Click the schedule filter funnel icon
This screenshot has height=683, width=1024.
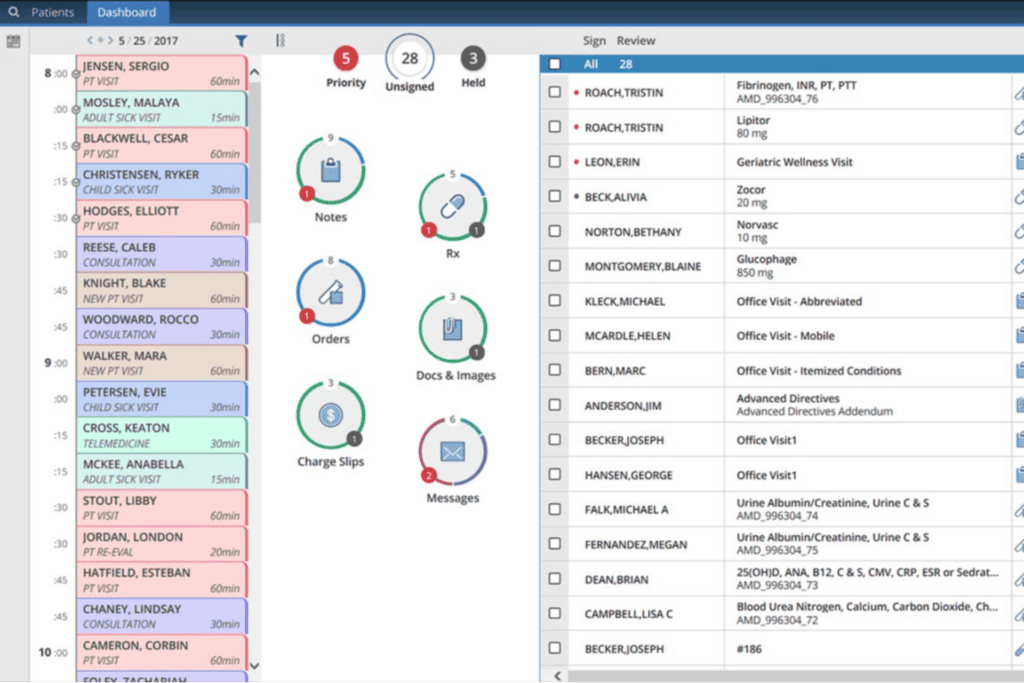[x=241, y=41]
